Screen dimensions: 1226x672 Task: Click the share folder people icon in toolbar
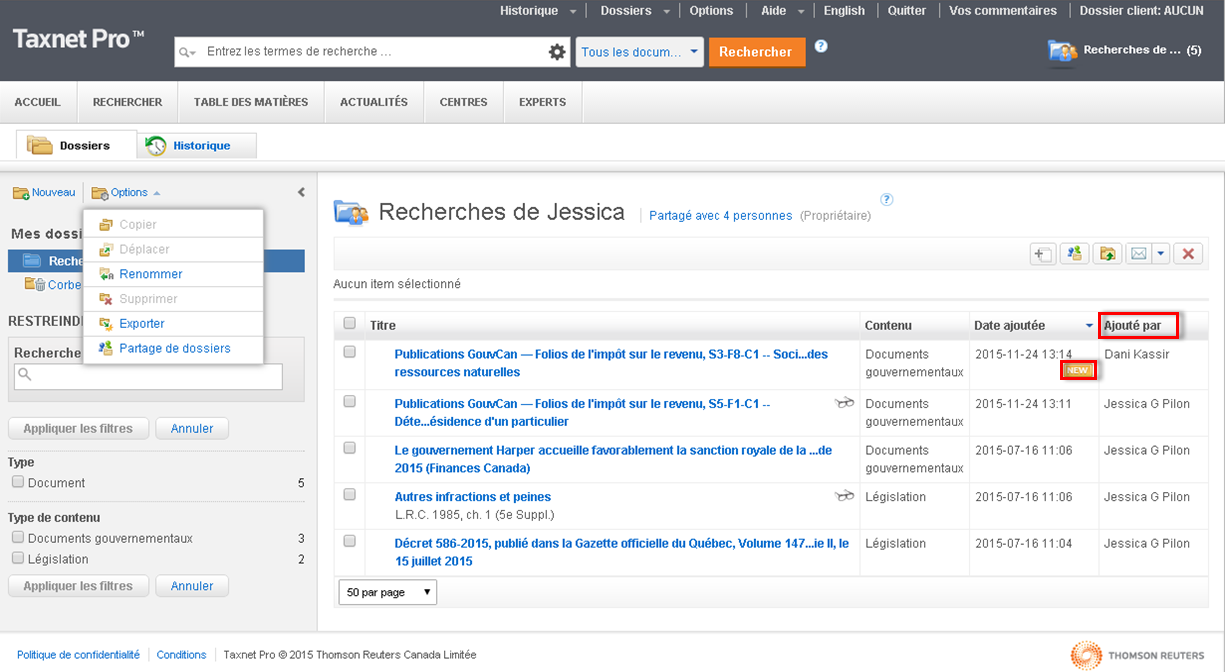(1075, 254)
